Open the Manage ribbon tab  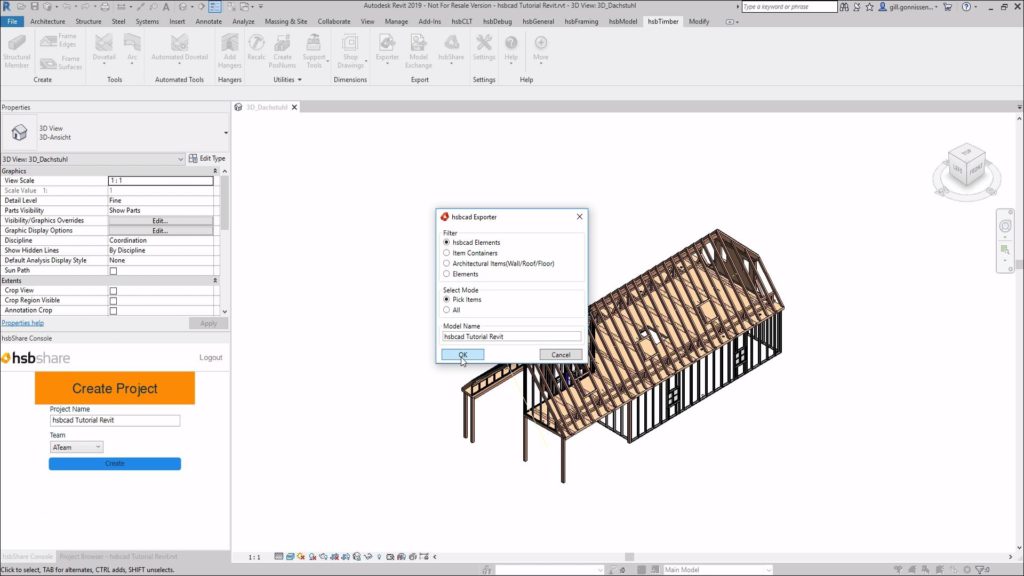pos(396,22)
